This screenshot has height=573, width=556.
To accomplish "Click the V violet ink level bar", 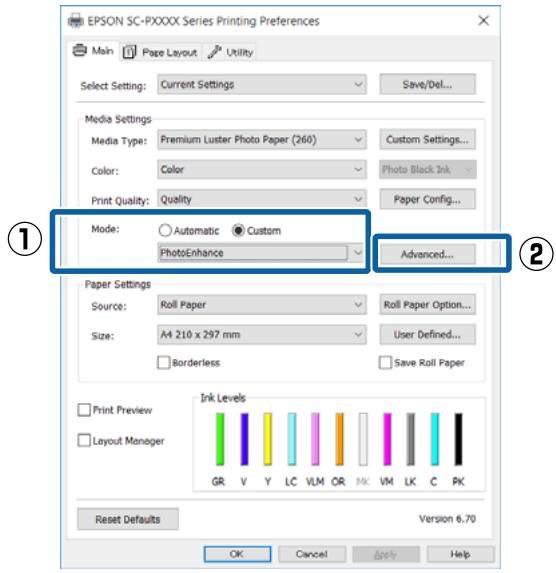I will point(244,439).
